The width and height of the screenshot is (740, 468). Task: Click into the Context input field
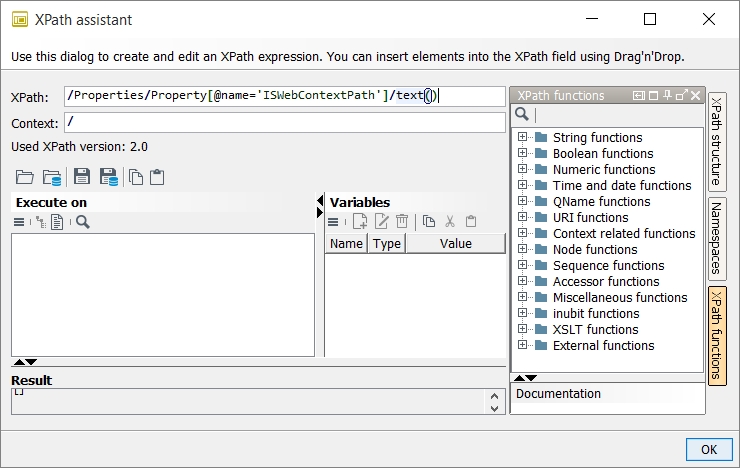[x=284, y=122]
